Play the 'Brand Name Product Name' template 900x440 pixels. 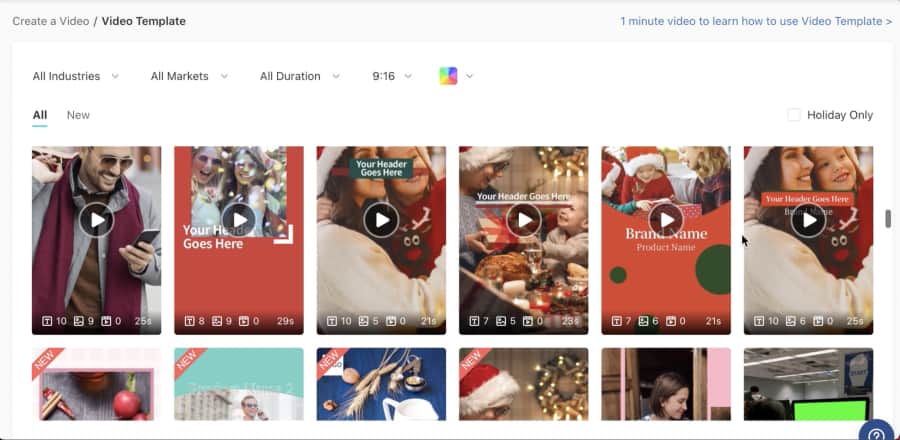[665, 220]
